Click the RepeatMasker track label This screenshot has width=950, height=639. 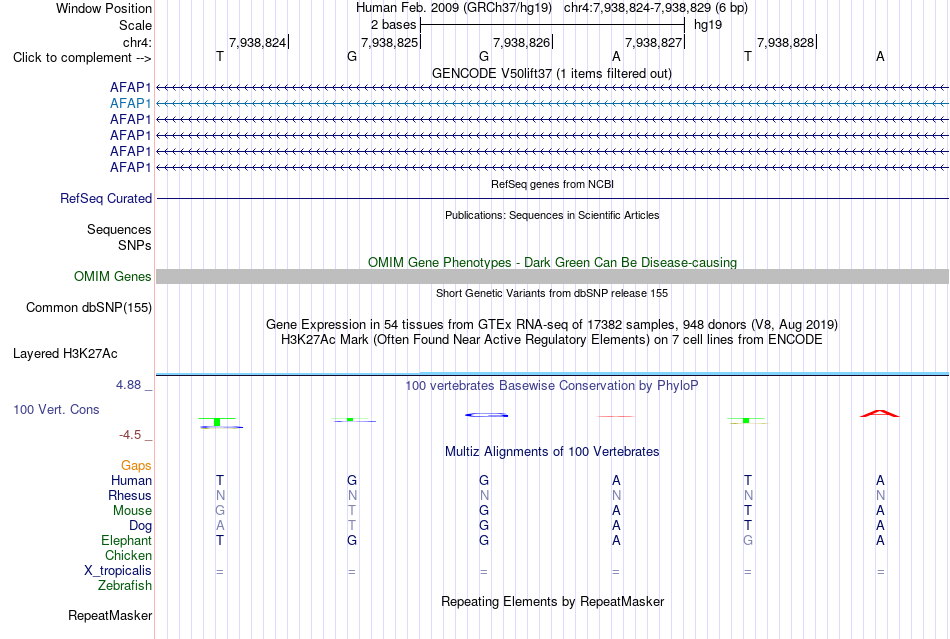coord(110,615)
